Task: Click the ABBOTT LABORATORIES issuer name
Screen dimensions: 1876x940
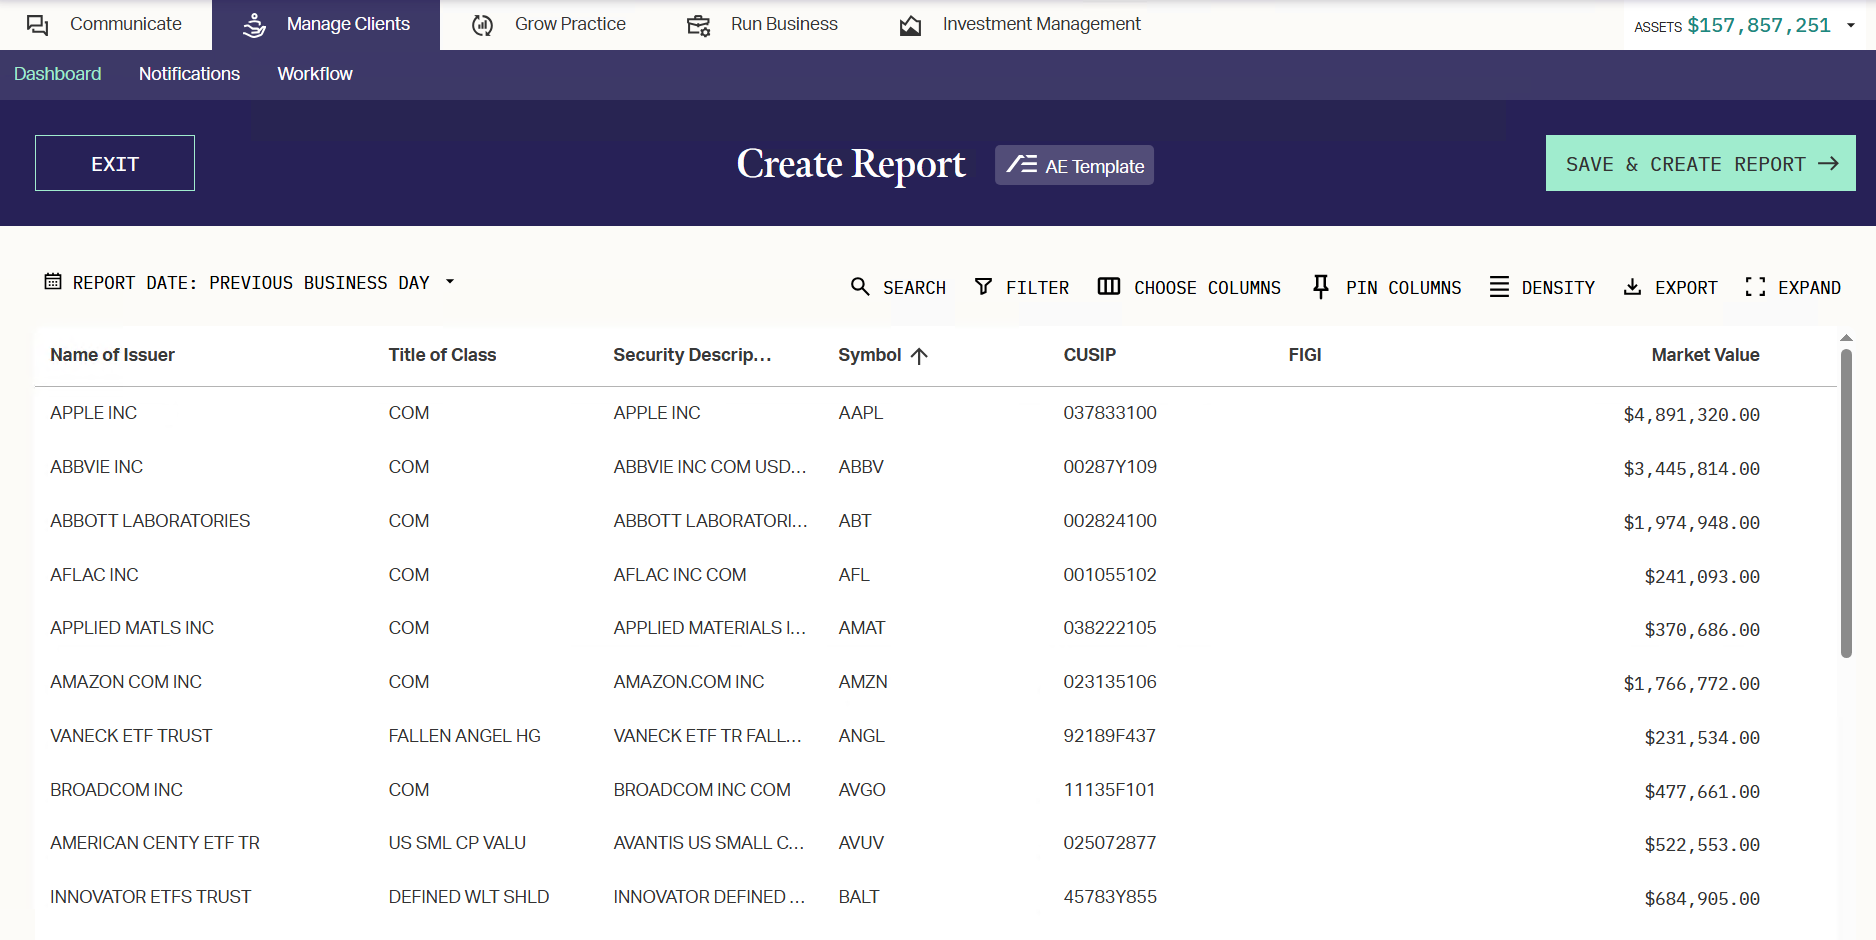Action: pyautogui.click(x=150, y=521)
